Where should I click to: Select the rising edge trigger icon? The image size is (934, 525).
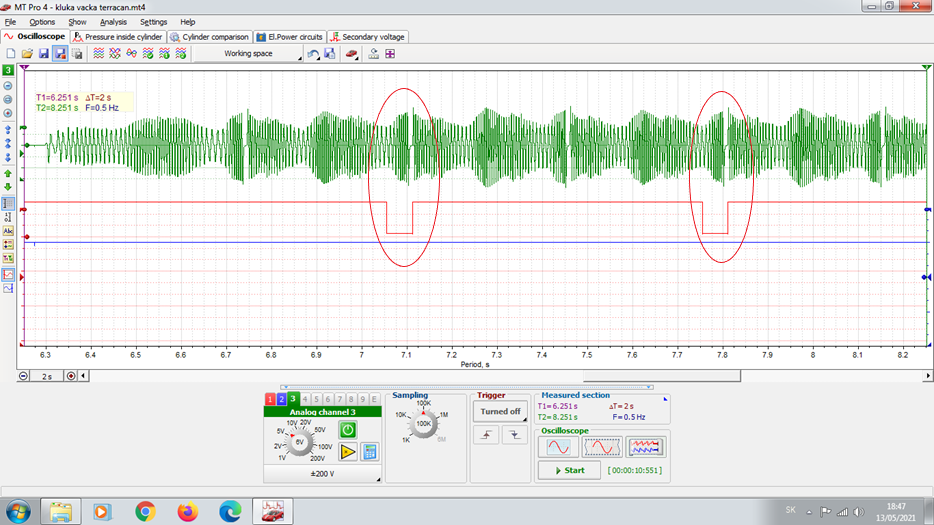486,435
